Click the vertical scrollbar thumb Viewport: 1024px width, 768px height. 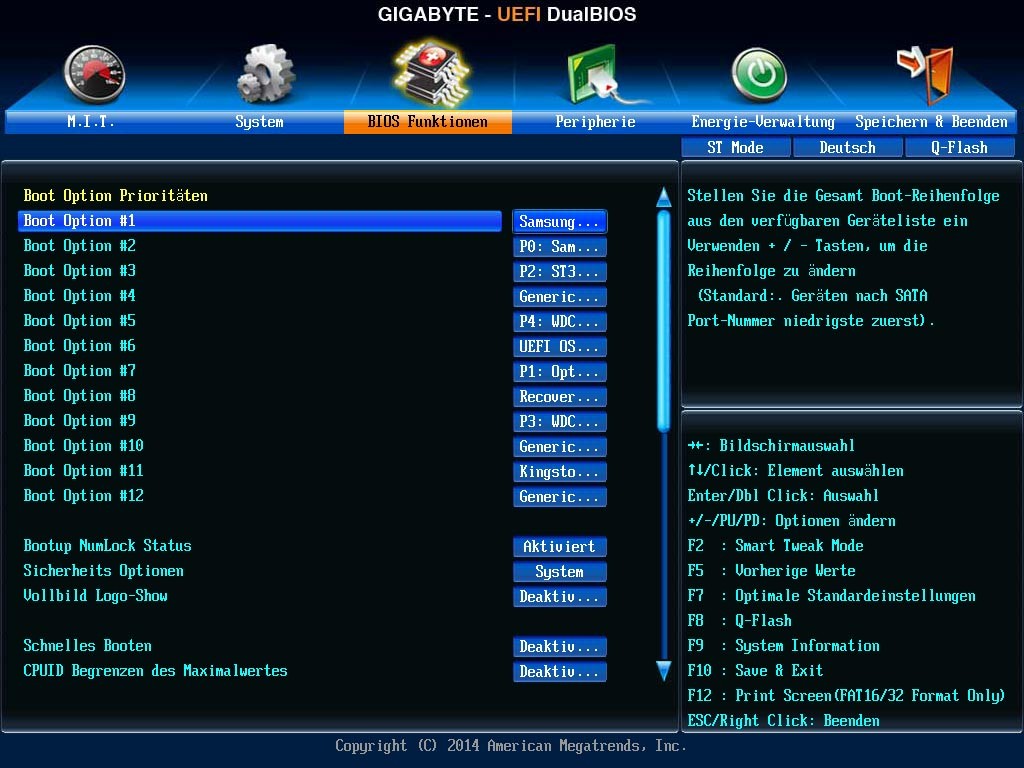point(664,321)
